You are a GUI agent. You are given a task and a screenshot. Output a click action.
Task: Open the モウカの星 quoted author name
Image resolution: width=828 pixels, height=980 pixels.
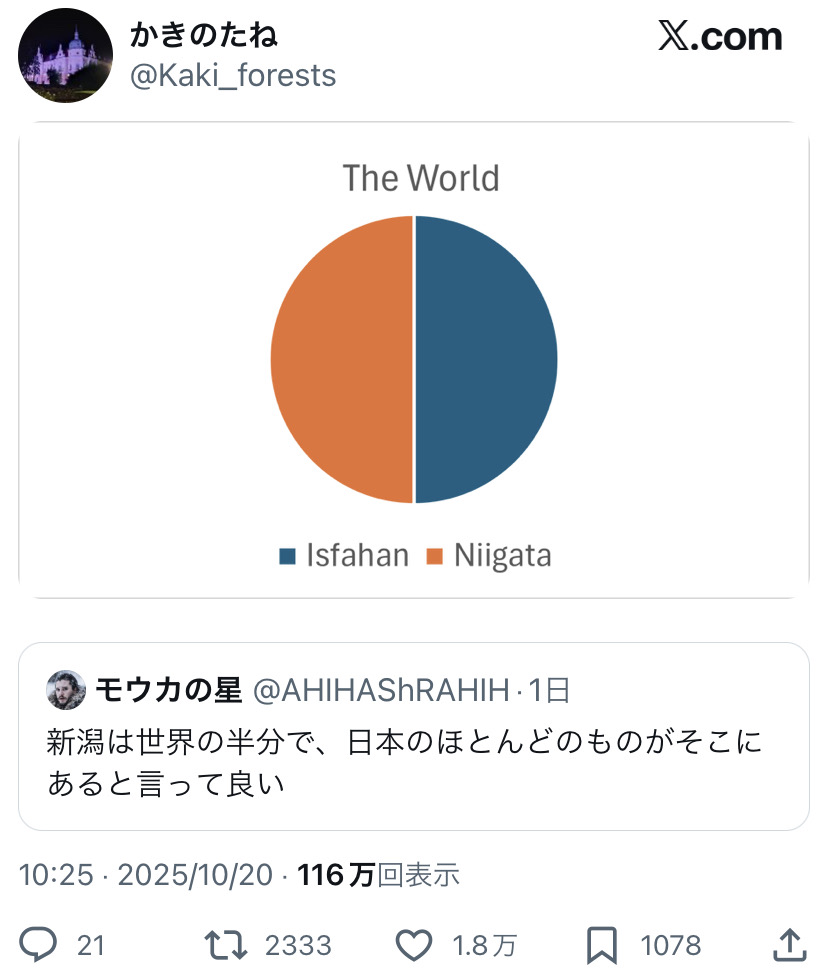click(x=169, y=690)
